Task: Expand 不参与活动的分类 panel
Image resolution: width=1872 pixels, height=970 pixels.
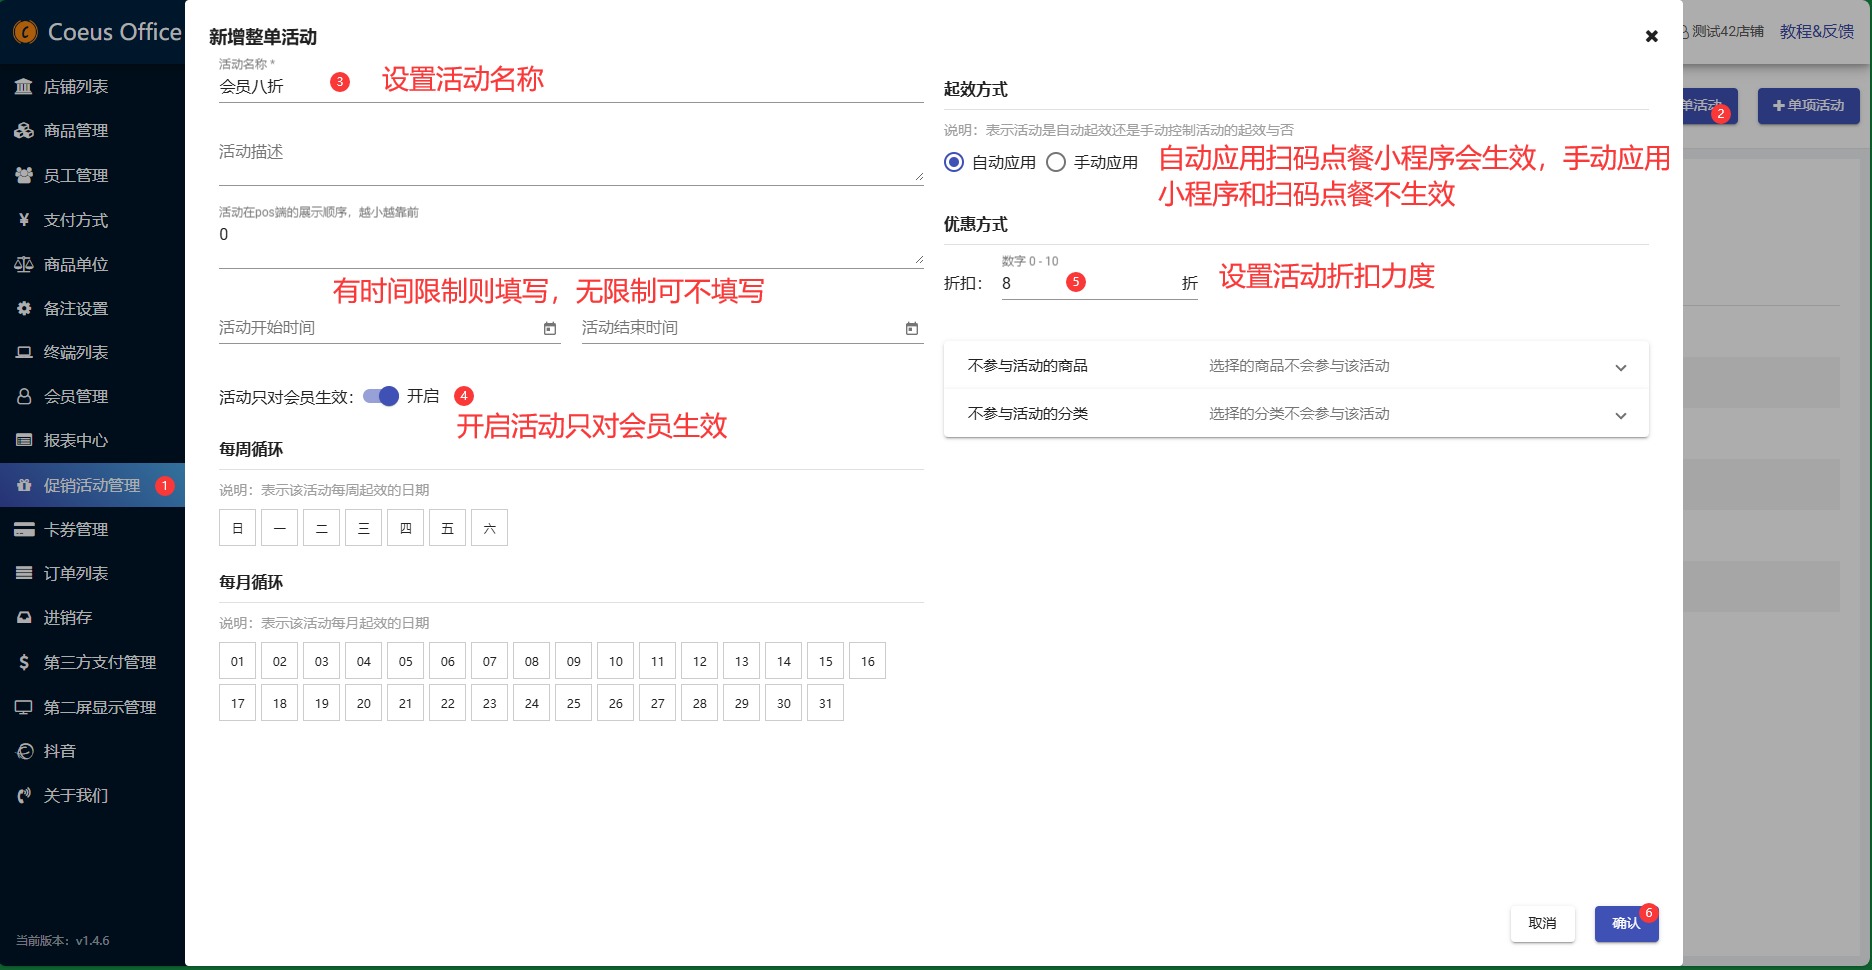Action: (x=1620, y=415)
